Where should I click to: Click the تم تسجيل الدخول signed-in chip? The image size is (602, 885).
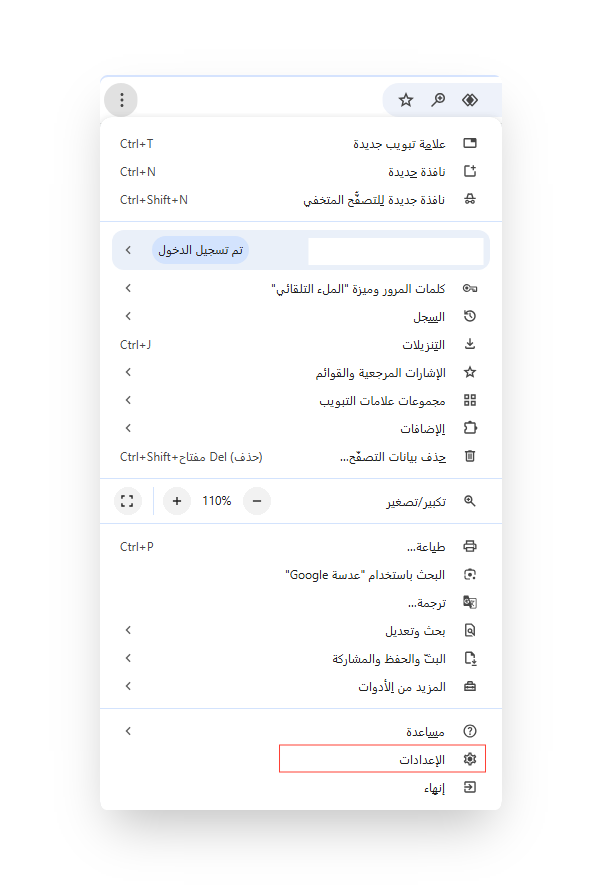pyautogui.click(x=201, y=250)
